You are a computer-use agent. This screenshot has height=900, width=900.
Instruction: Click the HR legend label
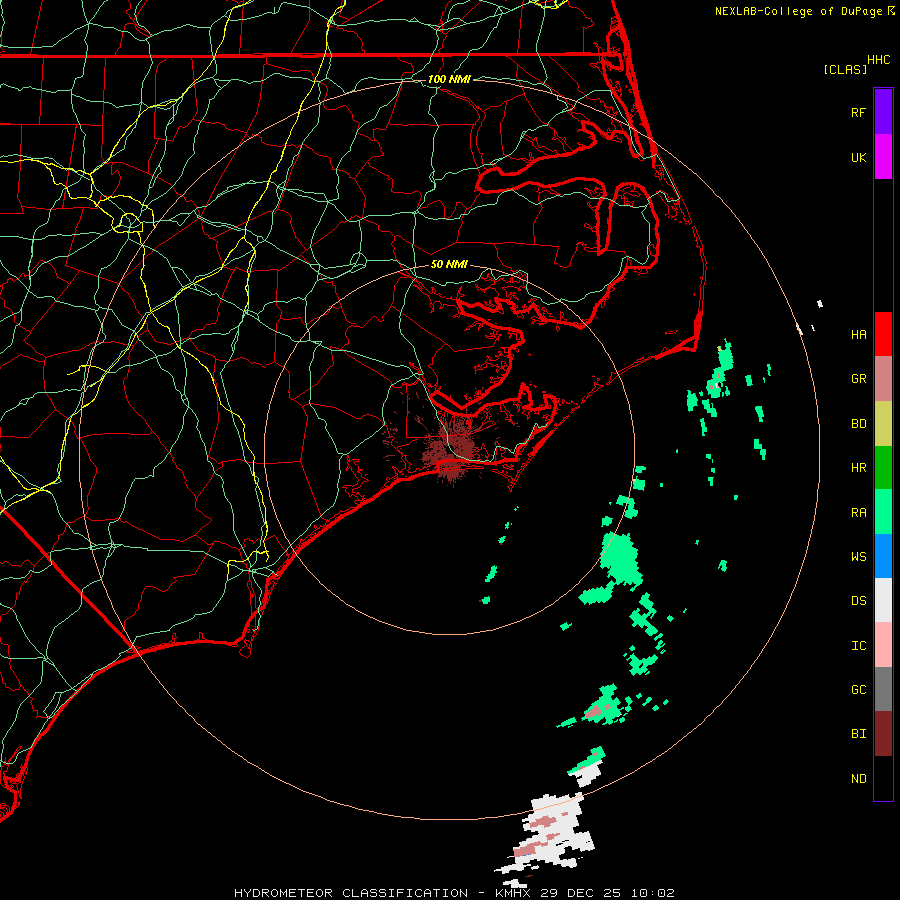(858, 468)
